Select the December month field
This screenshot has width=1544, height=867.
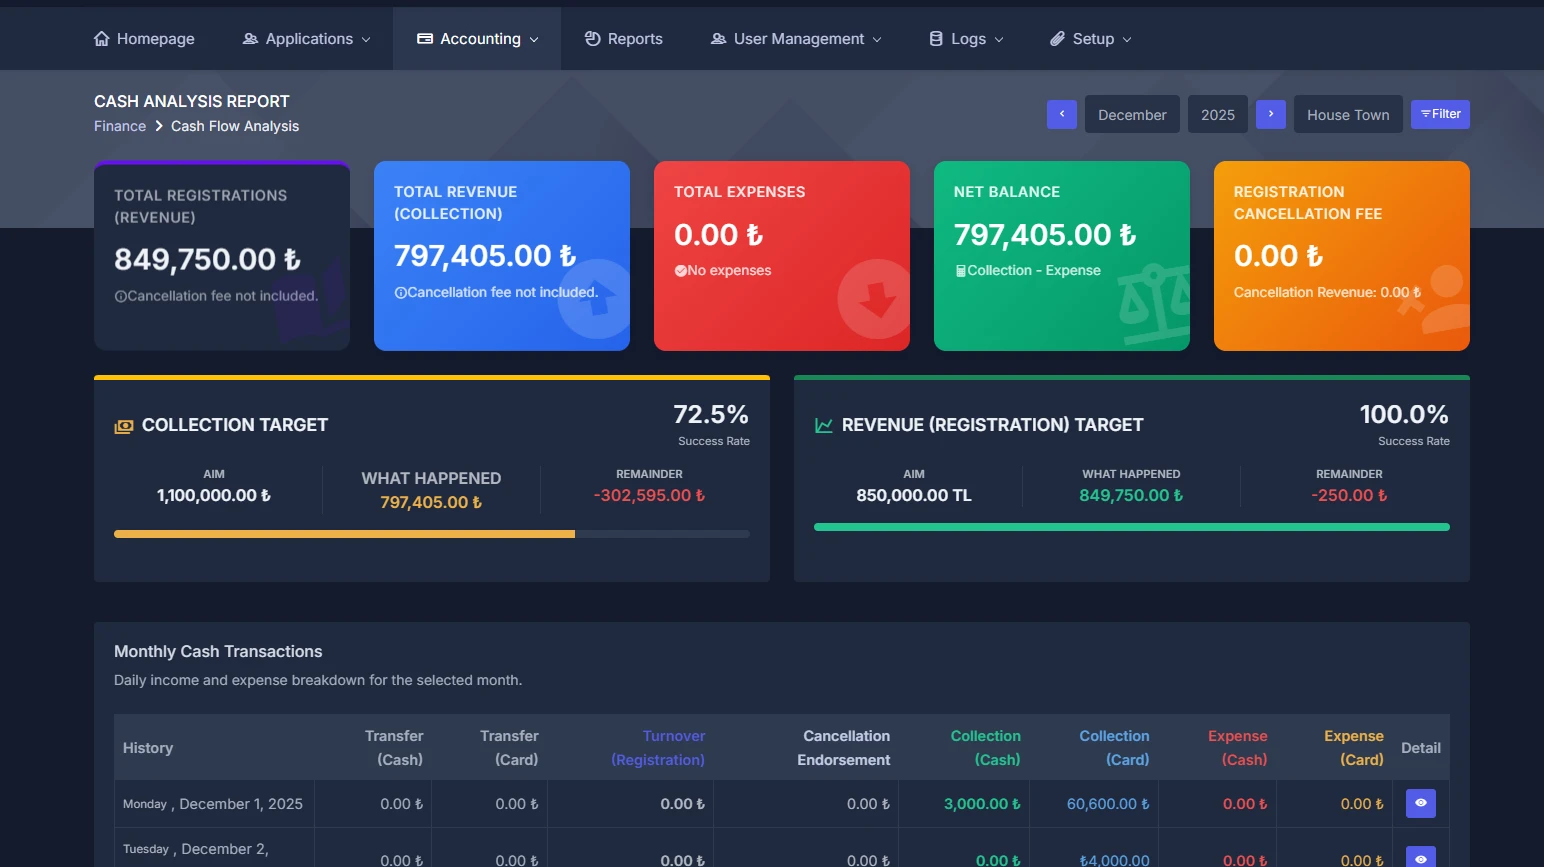pos(1132,115)
